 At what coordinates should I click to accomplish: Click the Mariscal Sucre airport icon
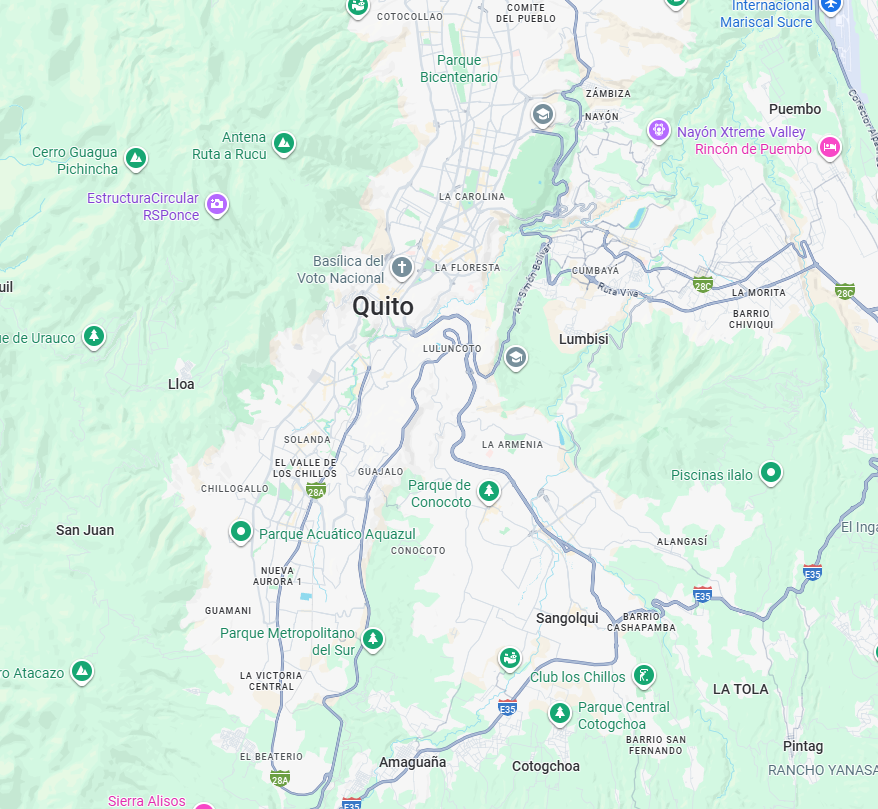(x=831, y=5)
